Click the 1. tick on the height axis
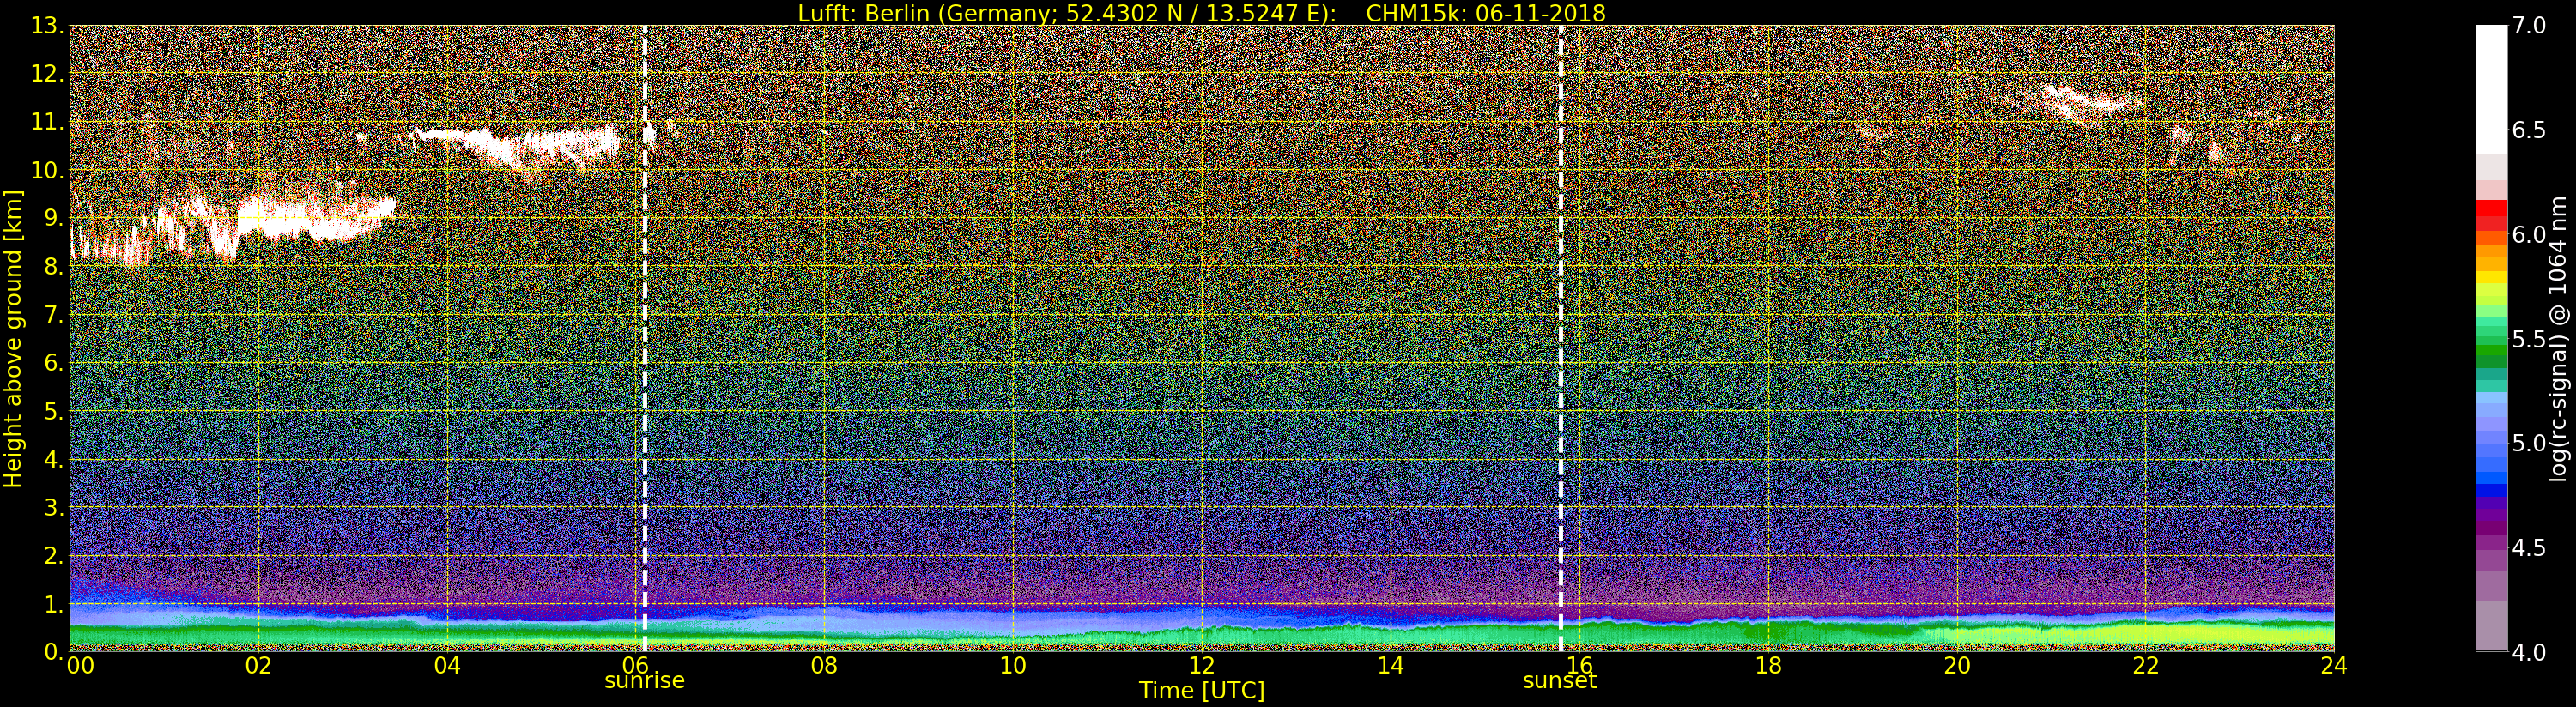The height and width of the screenshot is (707, 2576). [55, 604]
